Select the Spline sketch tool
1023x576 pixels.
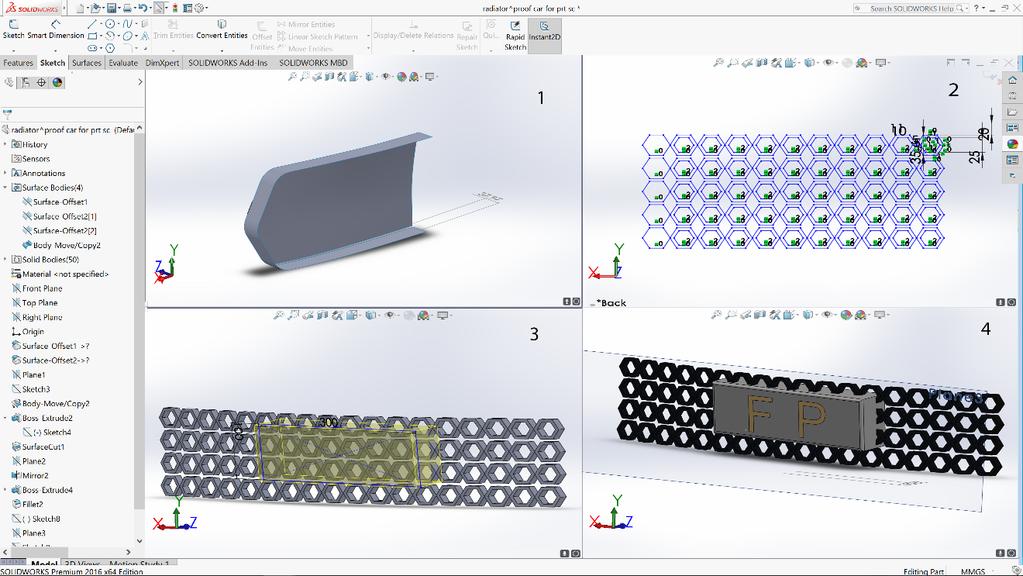127,23
